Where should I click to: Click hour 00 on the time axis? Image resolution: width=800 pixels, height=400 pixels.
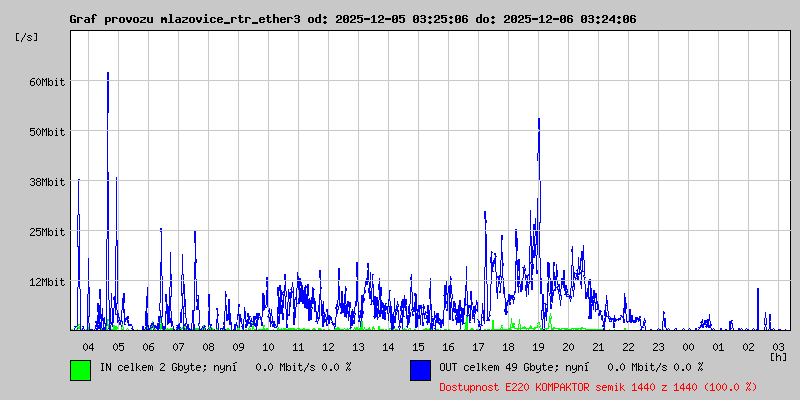pos(688,346)
